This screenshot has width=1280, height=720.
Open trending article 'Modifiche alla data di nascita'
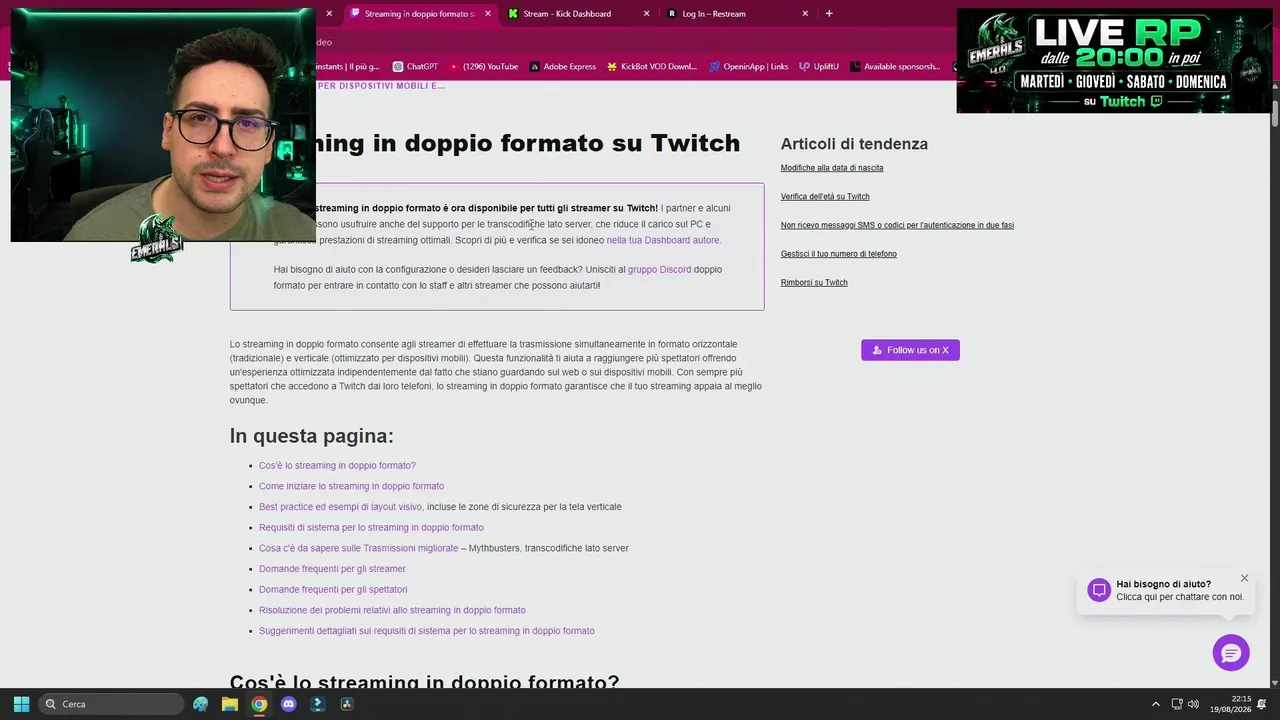pos(832,168)
